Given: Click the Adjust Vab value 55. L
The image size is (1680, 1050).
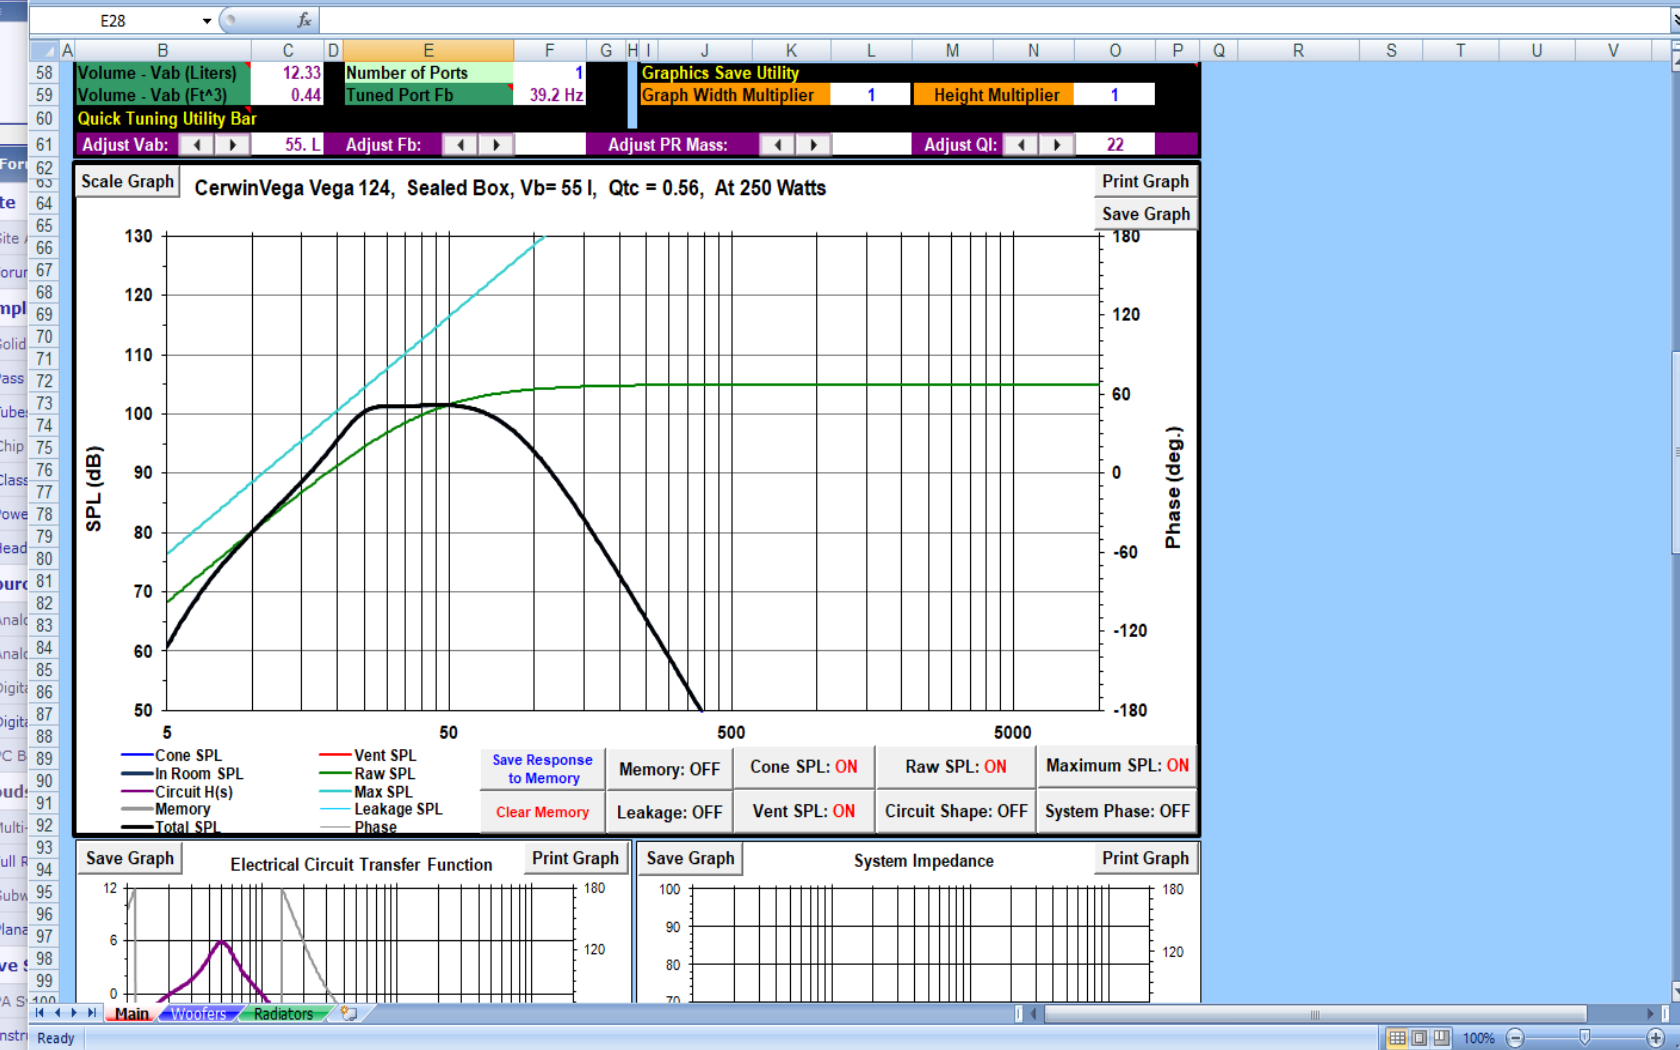Looking at the screenshot, I should point(287,145).
